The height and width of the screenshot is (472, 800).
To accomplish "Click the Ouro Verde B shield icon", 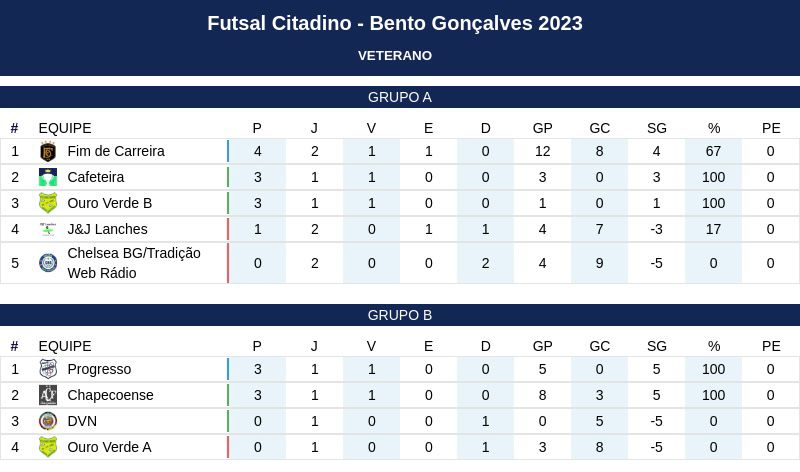I will (48, 203).
